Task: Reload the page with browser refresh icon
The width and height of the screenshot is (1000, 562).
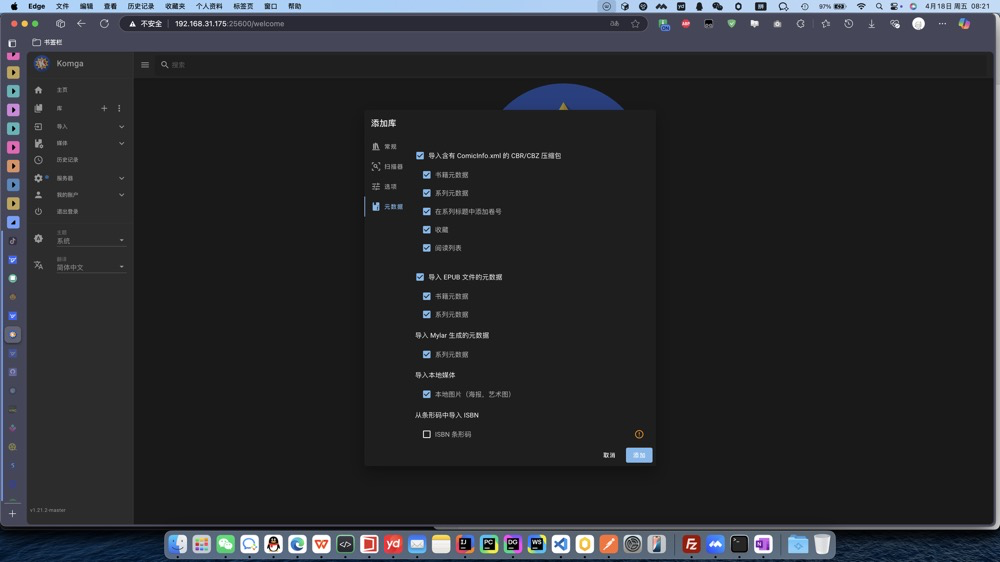Action: pos(104,24)
